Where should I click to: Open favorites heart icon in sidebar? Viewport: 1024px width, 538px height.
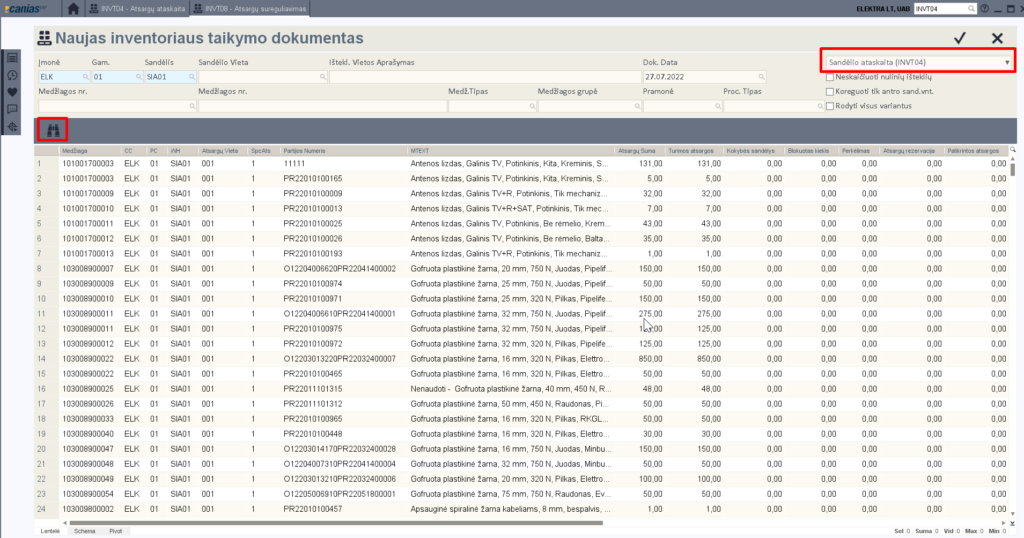tap(12, 92)
